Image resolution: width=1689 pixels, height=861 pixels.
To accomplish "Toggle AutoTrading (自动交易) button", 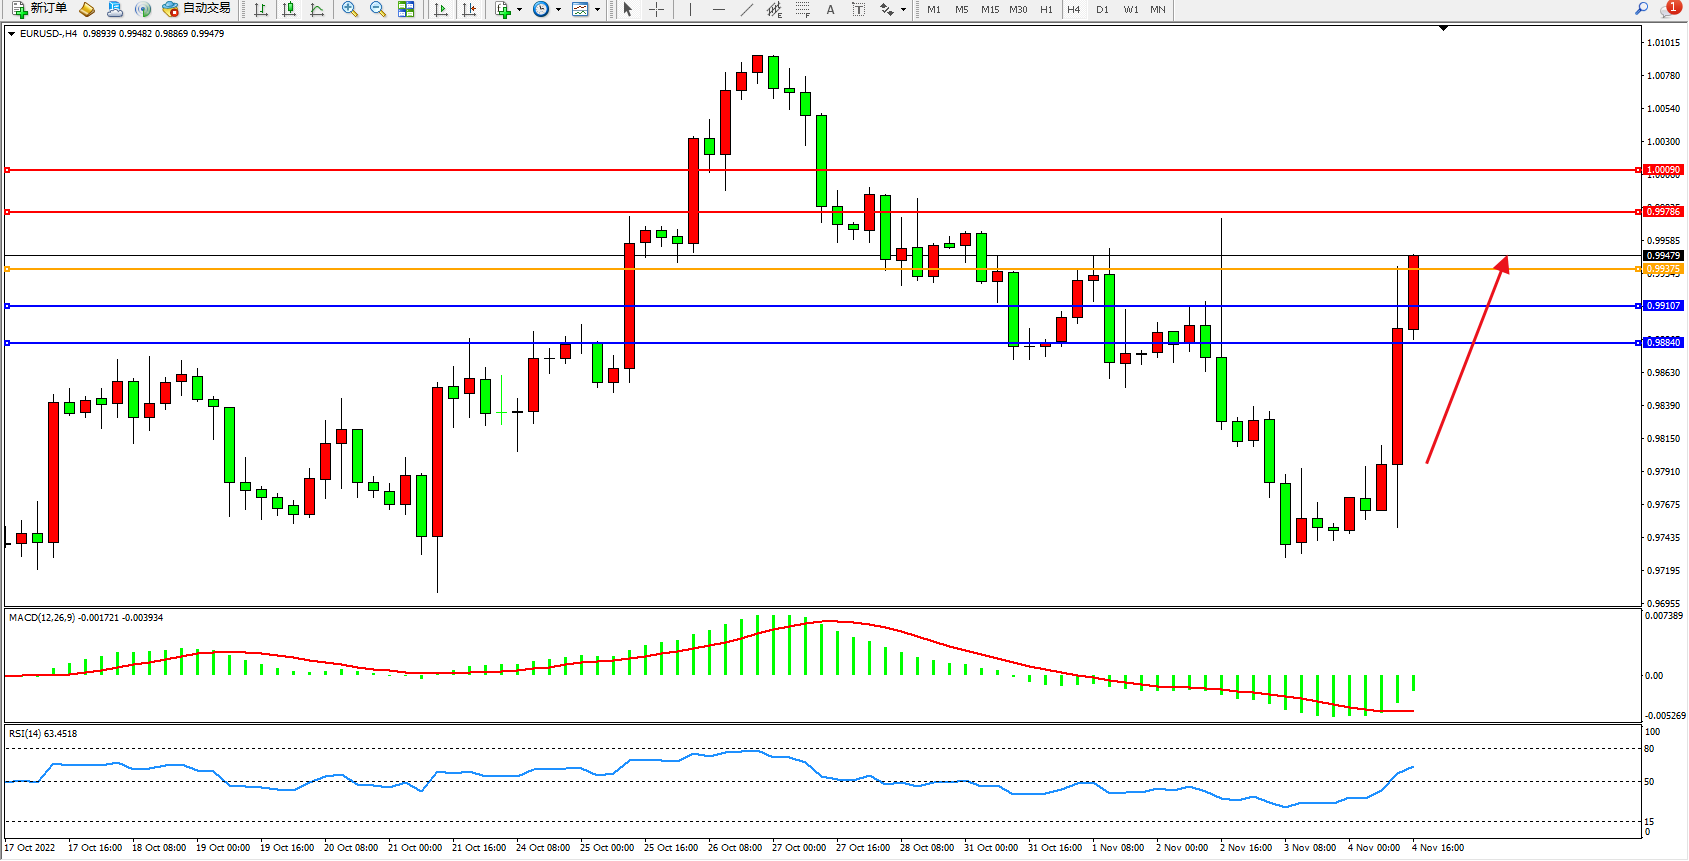I will point(197,9).
